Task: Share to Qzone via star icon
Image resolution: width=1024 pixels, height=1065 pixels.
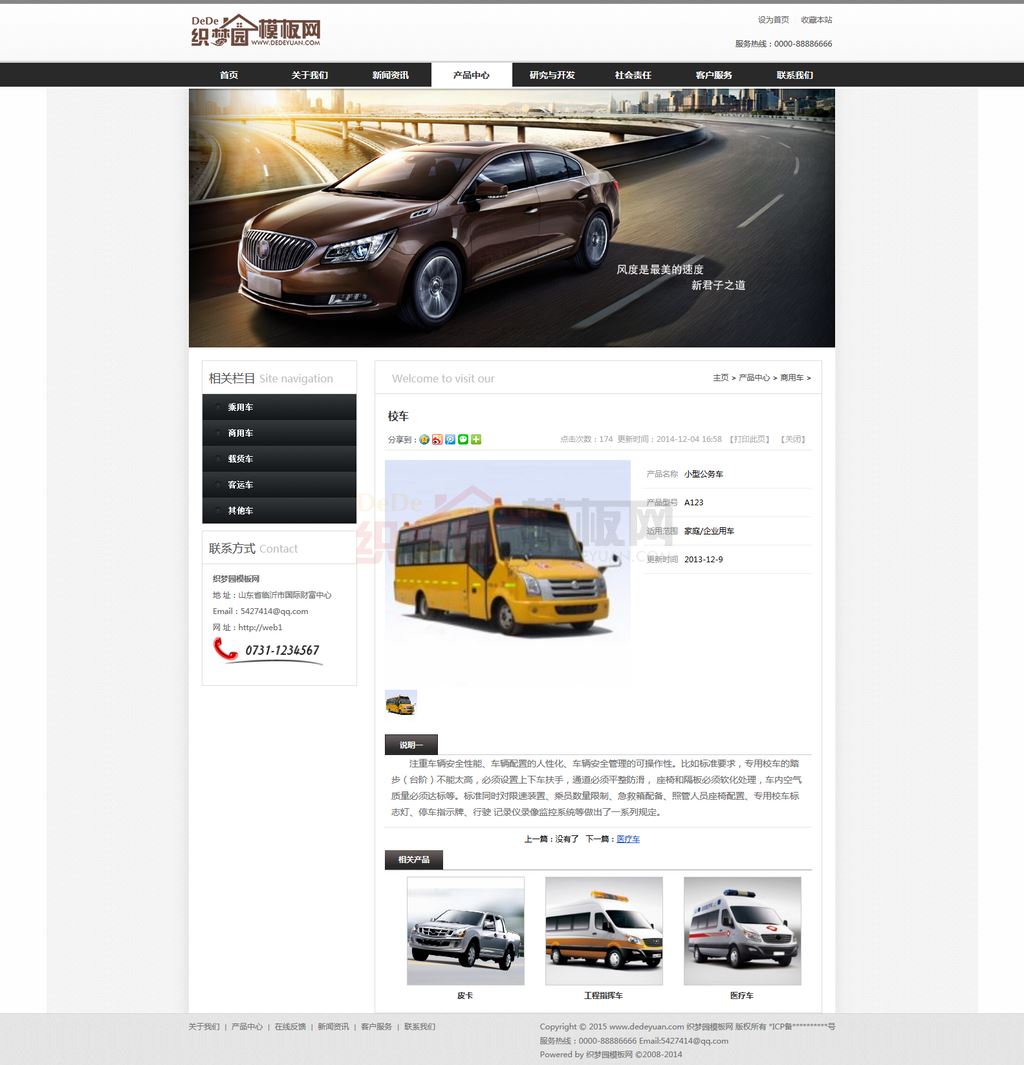Action: click(x=424, y=439)
